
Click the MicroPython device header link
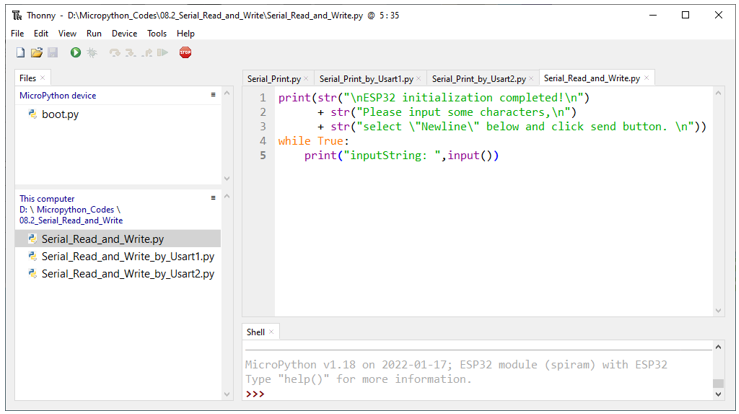tap(57, 95)
